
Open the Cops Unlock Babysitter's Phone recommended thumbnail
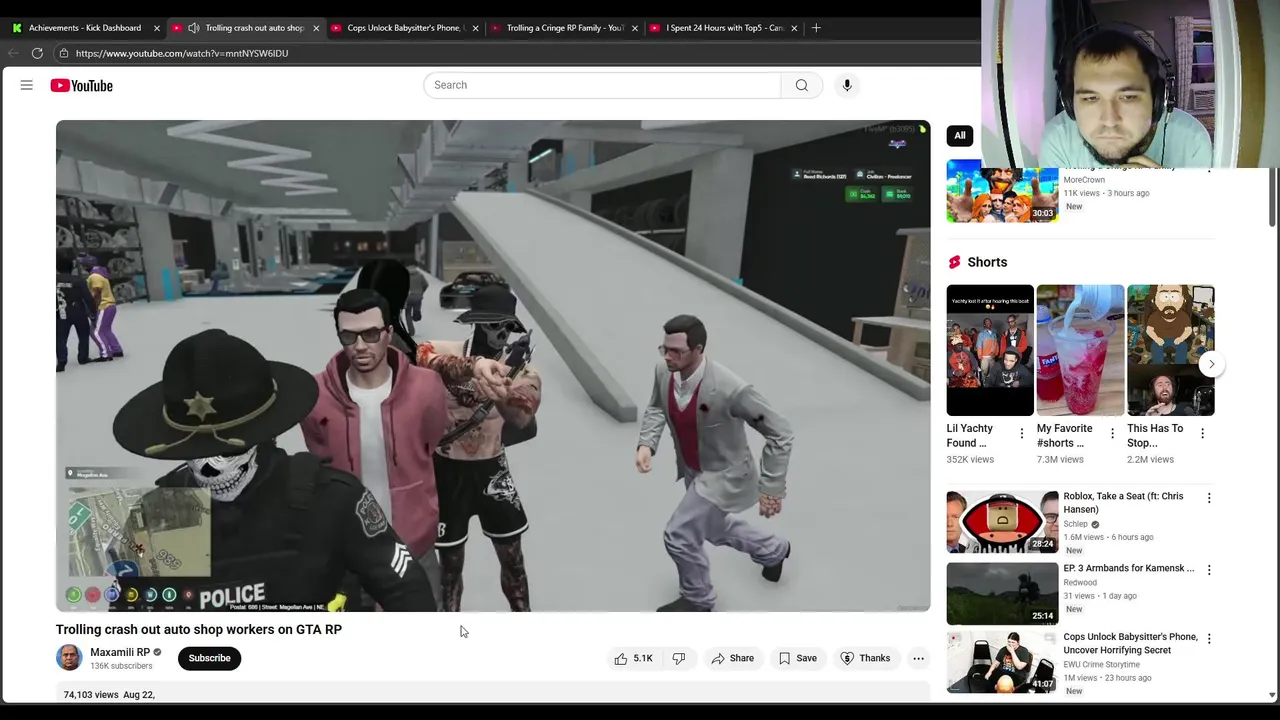[x=1002, y=662]
